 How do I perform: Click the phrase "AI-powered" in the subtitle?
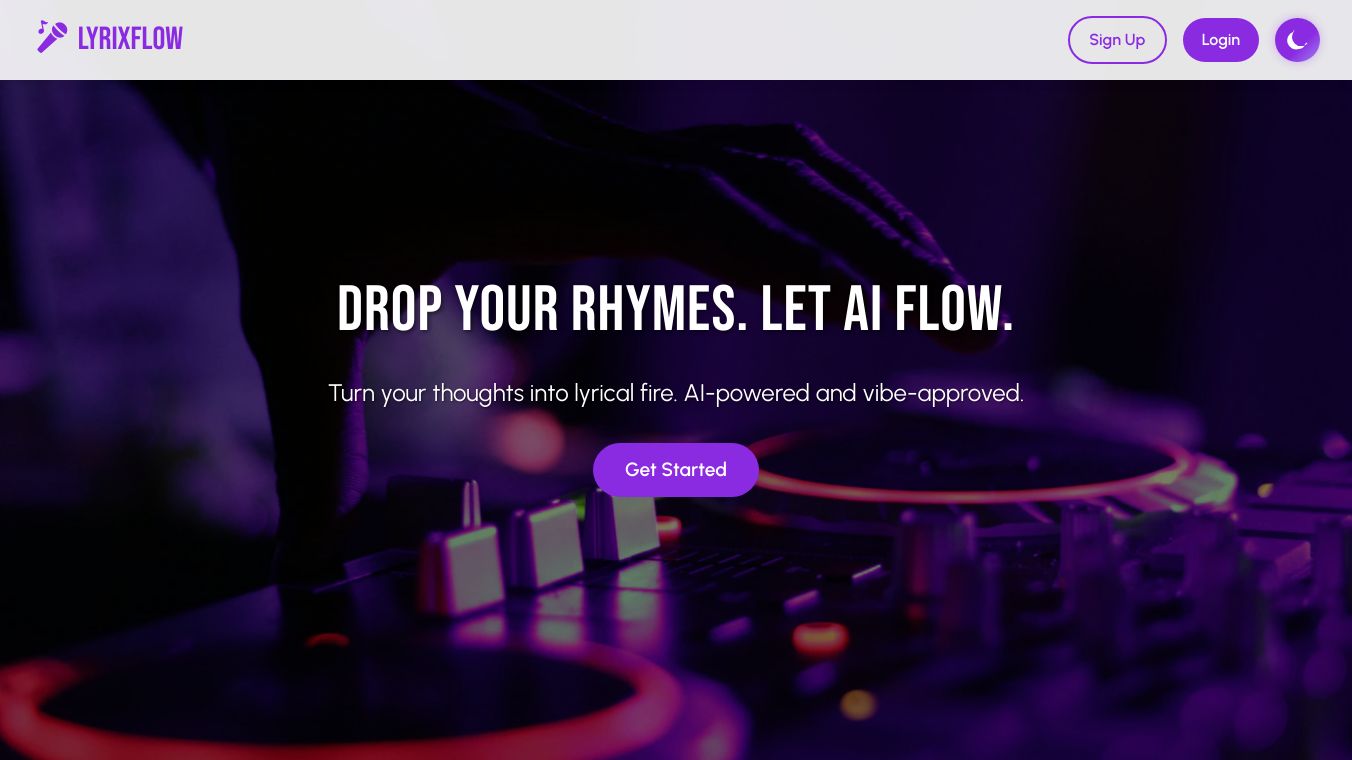pos(746,393)
